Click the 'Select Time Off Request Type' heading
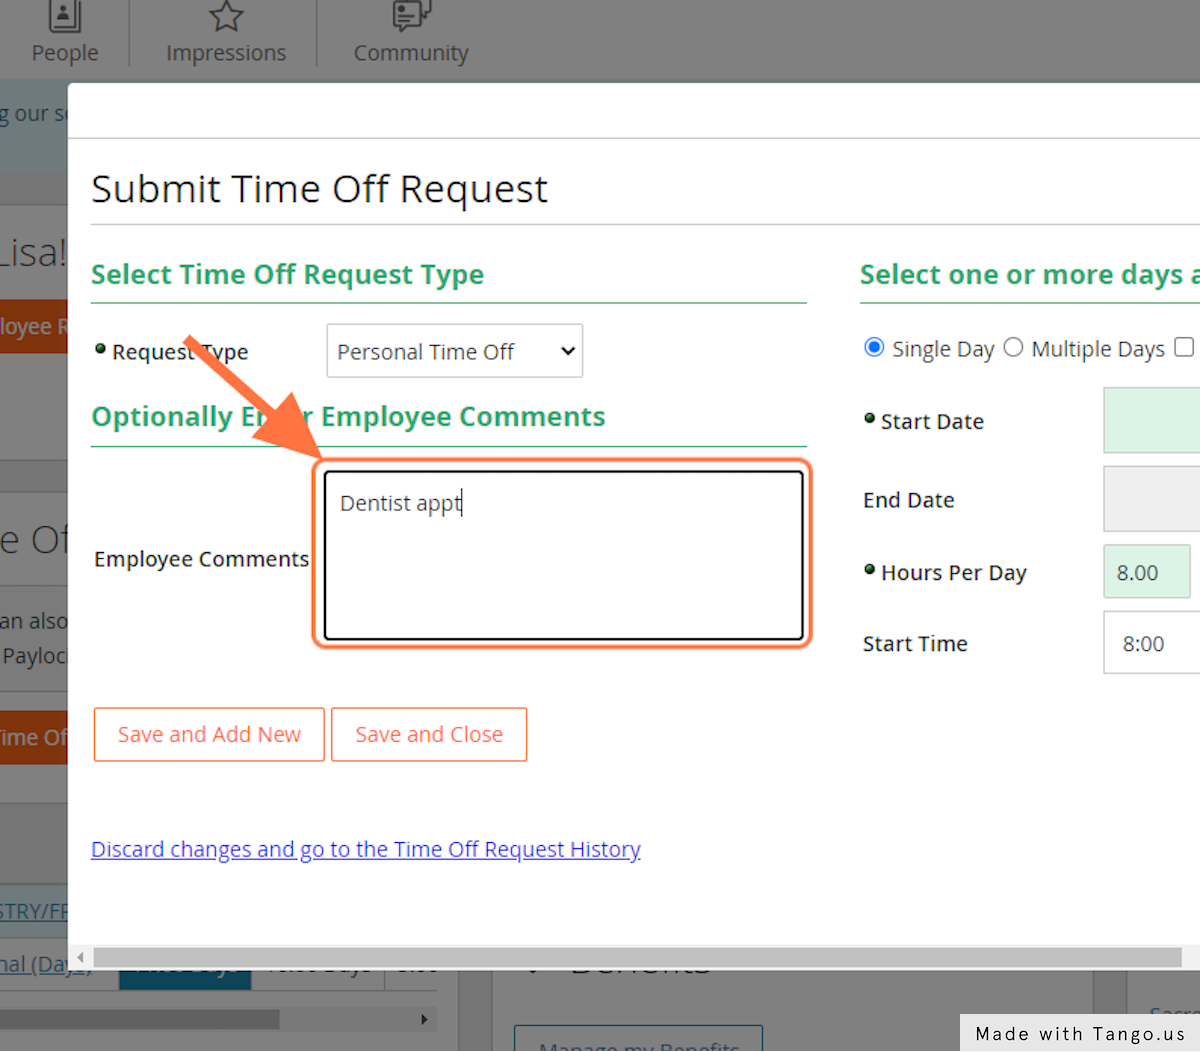 [x=288, y=275]
